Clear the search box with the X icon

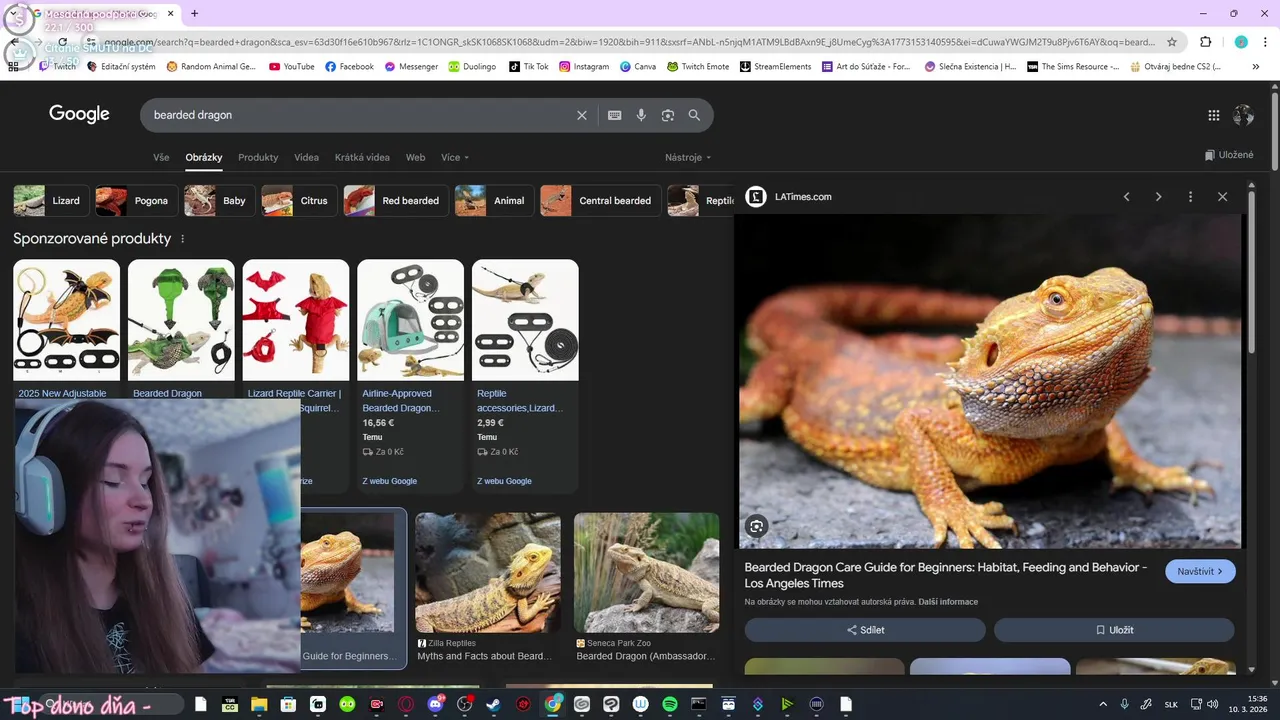[x=582, y=115]
